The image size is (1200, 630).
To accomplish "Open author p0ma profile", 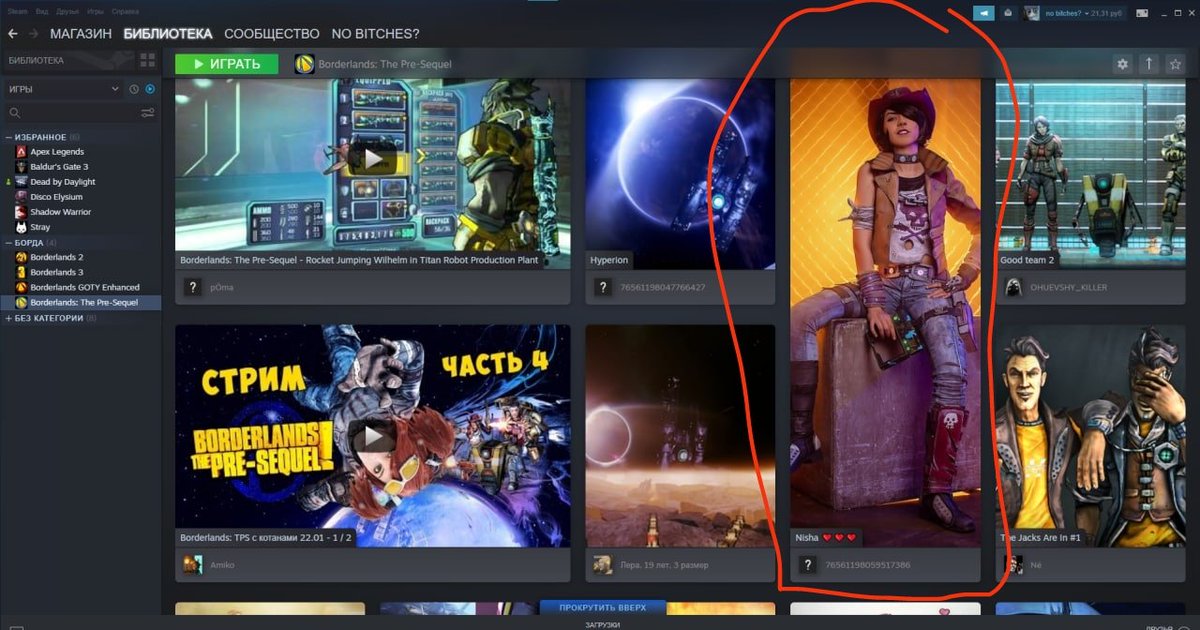I will tap(222, 287).
